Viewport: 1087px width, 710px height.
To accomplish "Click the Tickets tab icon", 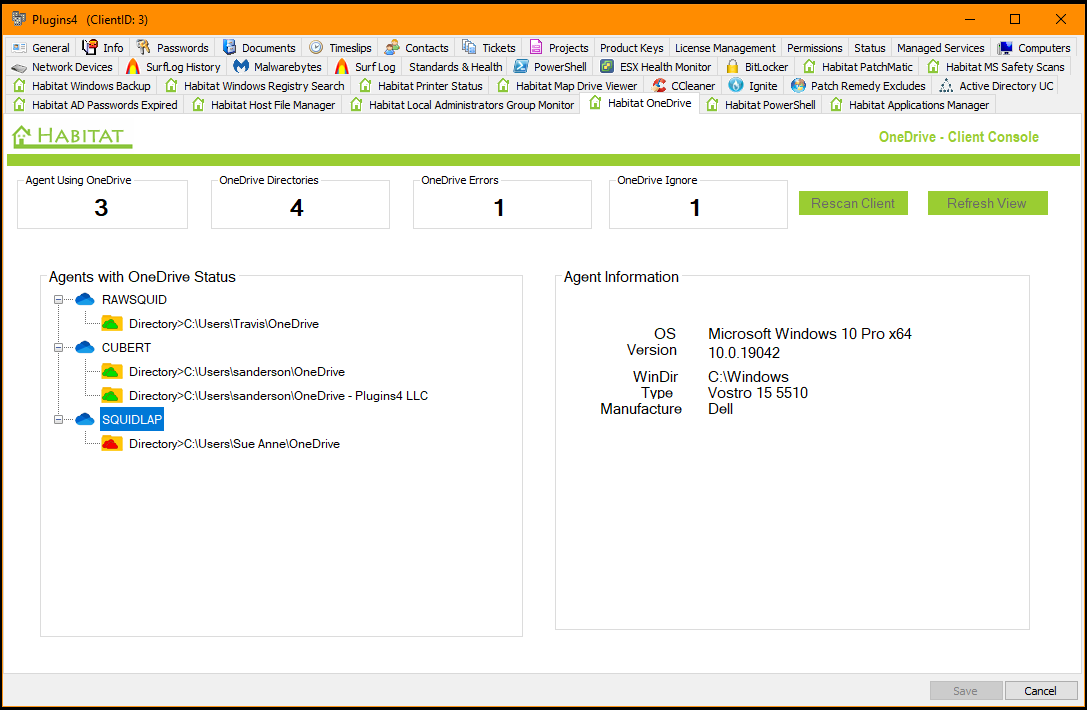I will pyautogui.click(x=469, y=47).
